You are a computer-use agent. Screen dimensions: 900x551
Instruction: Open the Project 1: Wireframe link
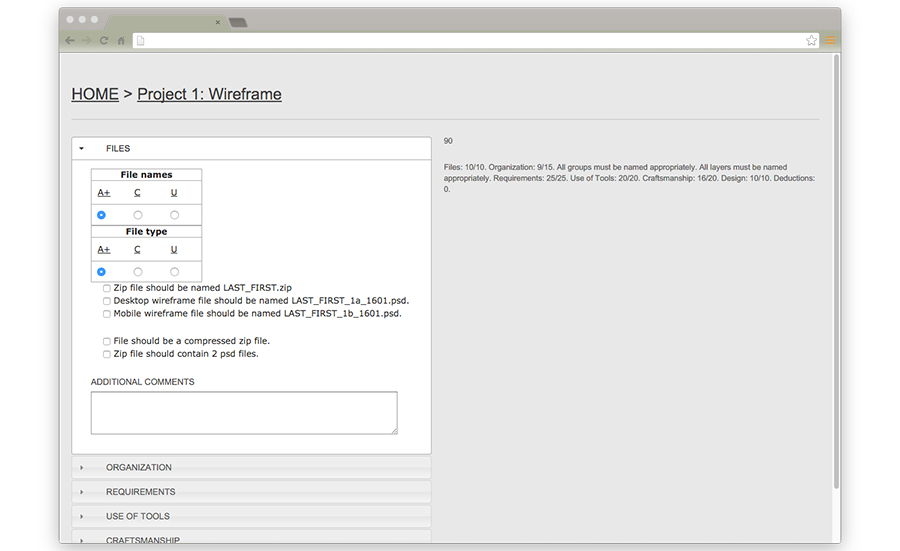(209, 94)
